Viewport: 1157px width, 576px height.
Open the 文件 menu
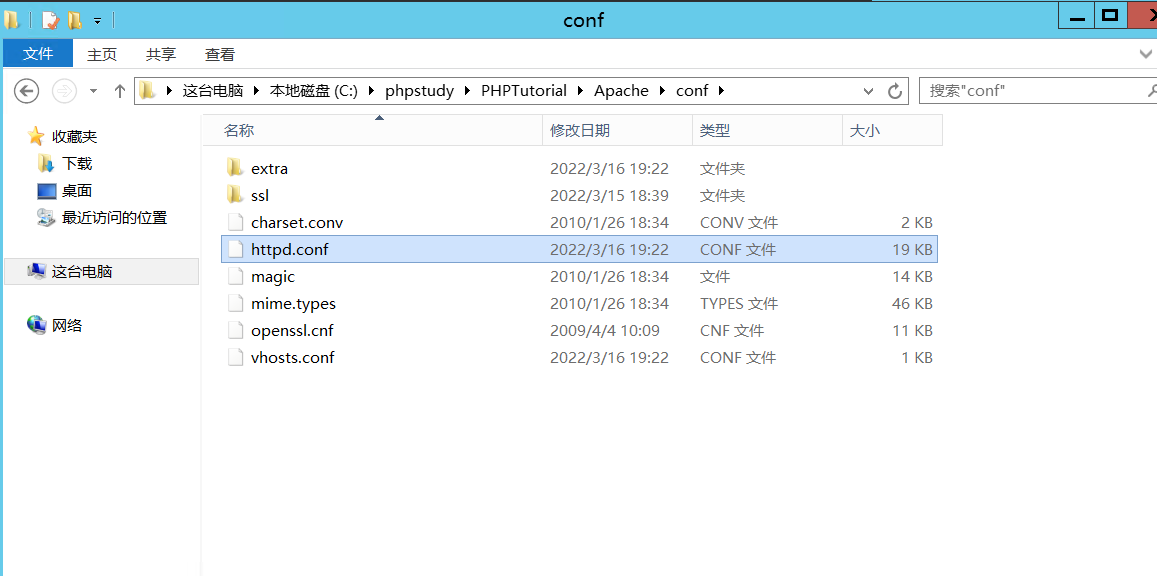coord(38,53)
